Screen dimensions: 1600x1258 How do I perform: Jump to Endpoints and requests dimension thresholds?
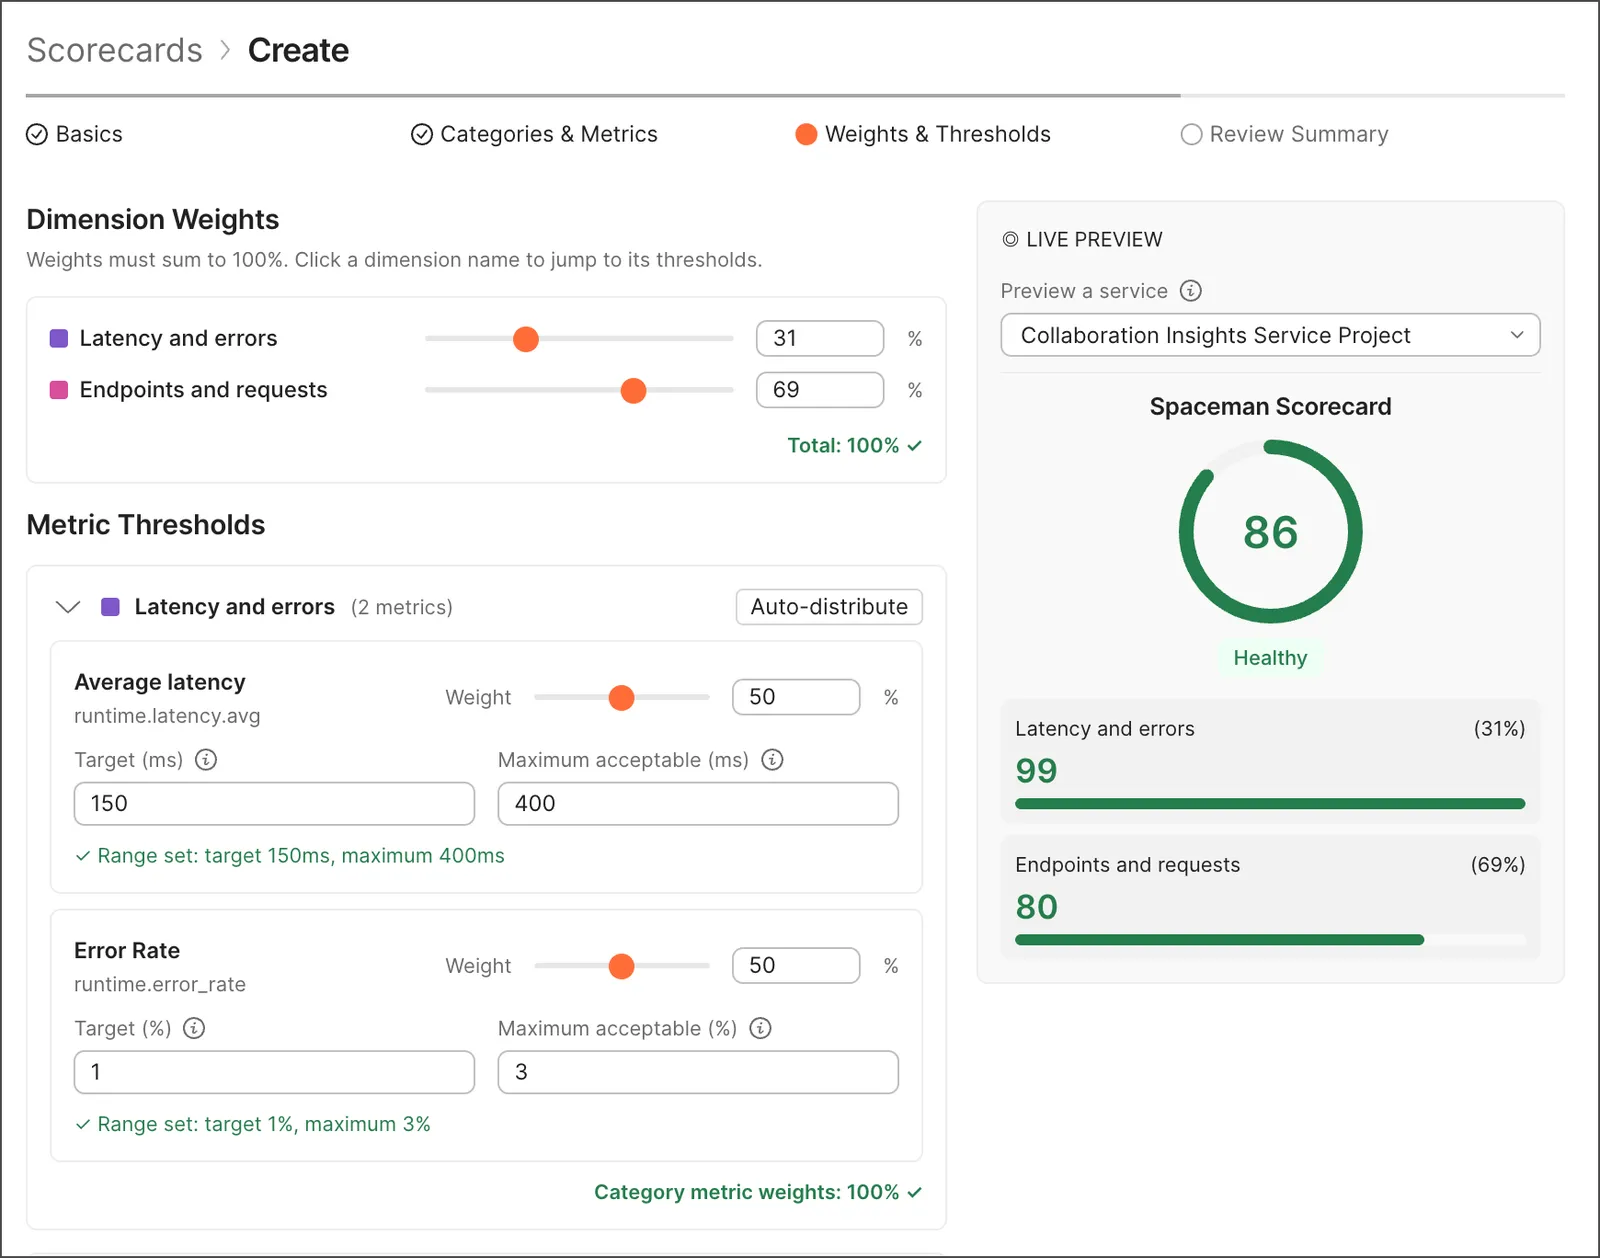pyautogui.click(x=203, y=389)
